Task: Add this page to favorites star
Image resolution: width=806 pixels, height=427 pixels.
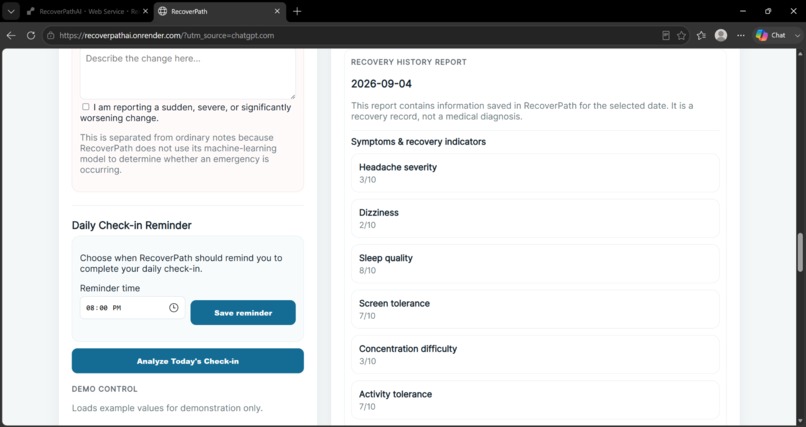Action: coord(682,35)
